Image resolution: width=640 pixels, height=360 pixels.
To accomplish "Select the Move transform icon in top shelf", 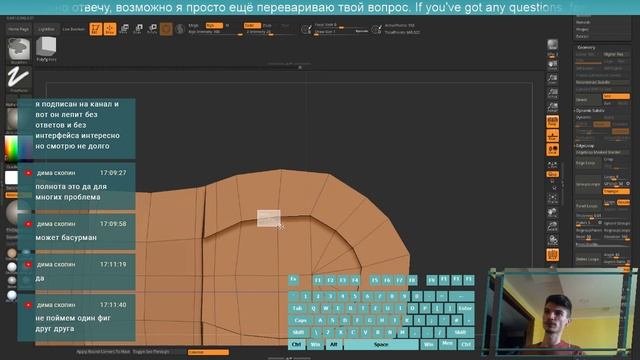I will click(124, 29).
